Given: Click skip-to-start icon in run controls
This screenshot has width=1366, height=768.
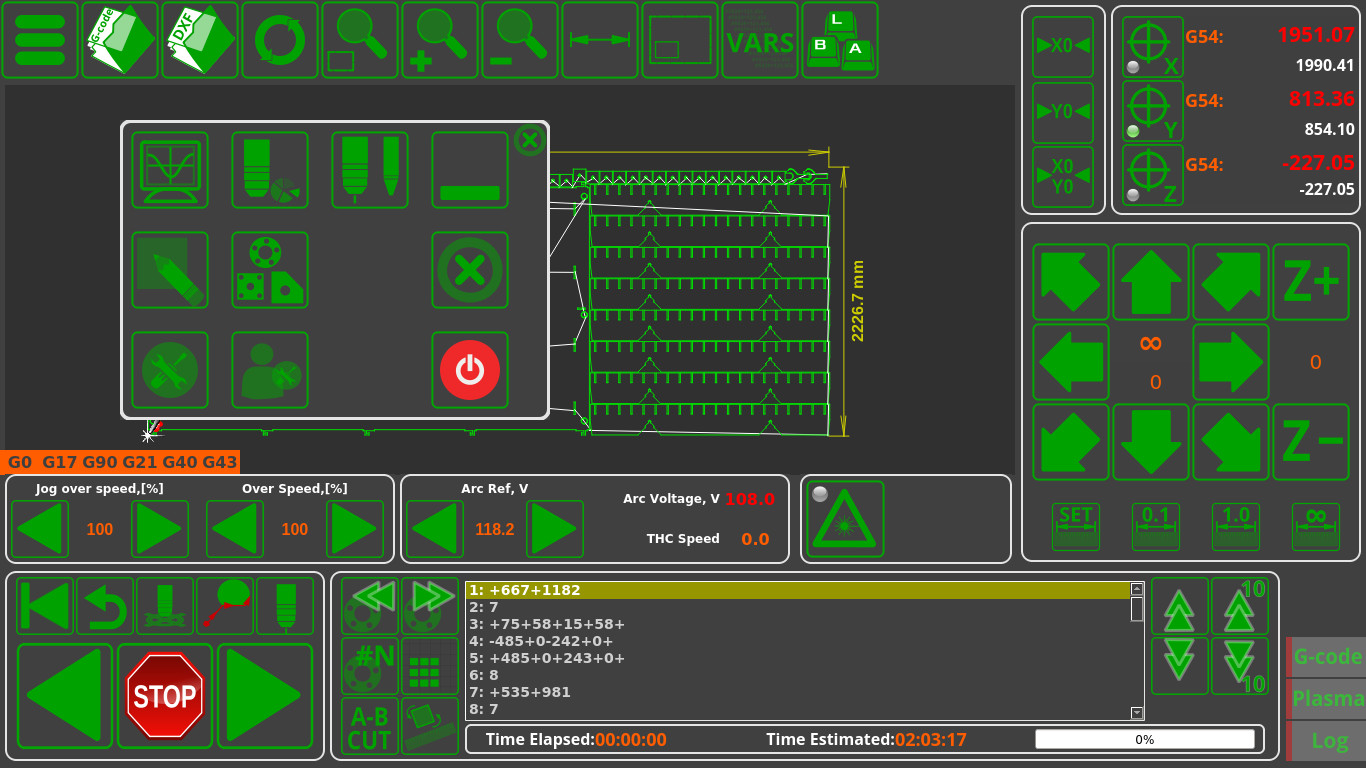Looking at the screenshot, I should (45, 606).
